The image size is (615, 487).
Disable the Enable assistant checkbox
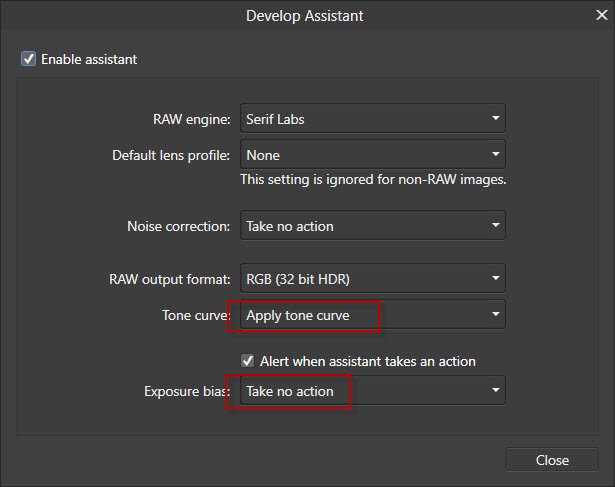tap(28, 59)
